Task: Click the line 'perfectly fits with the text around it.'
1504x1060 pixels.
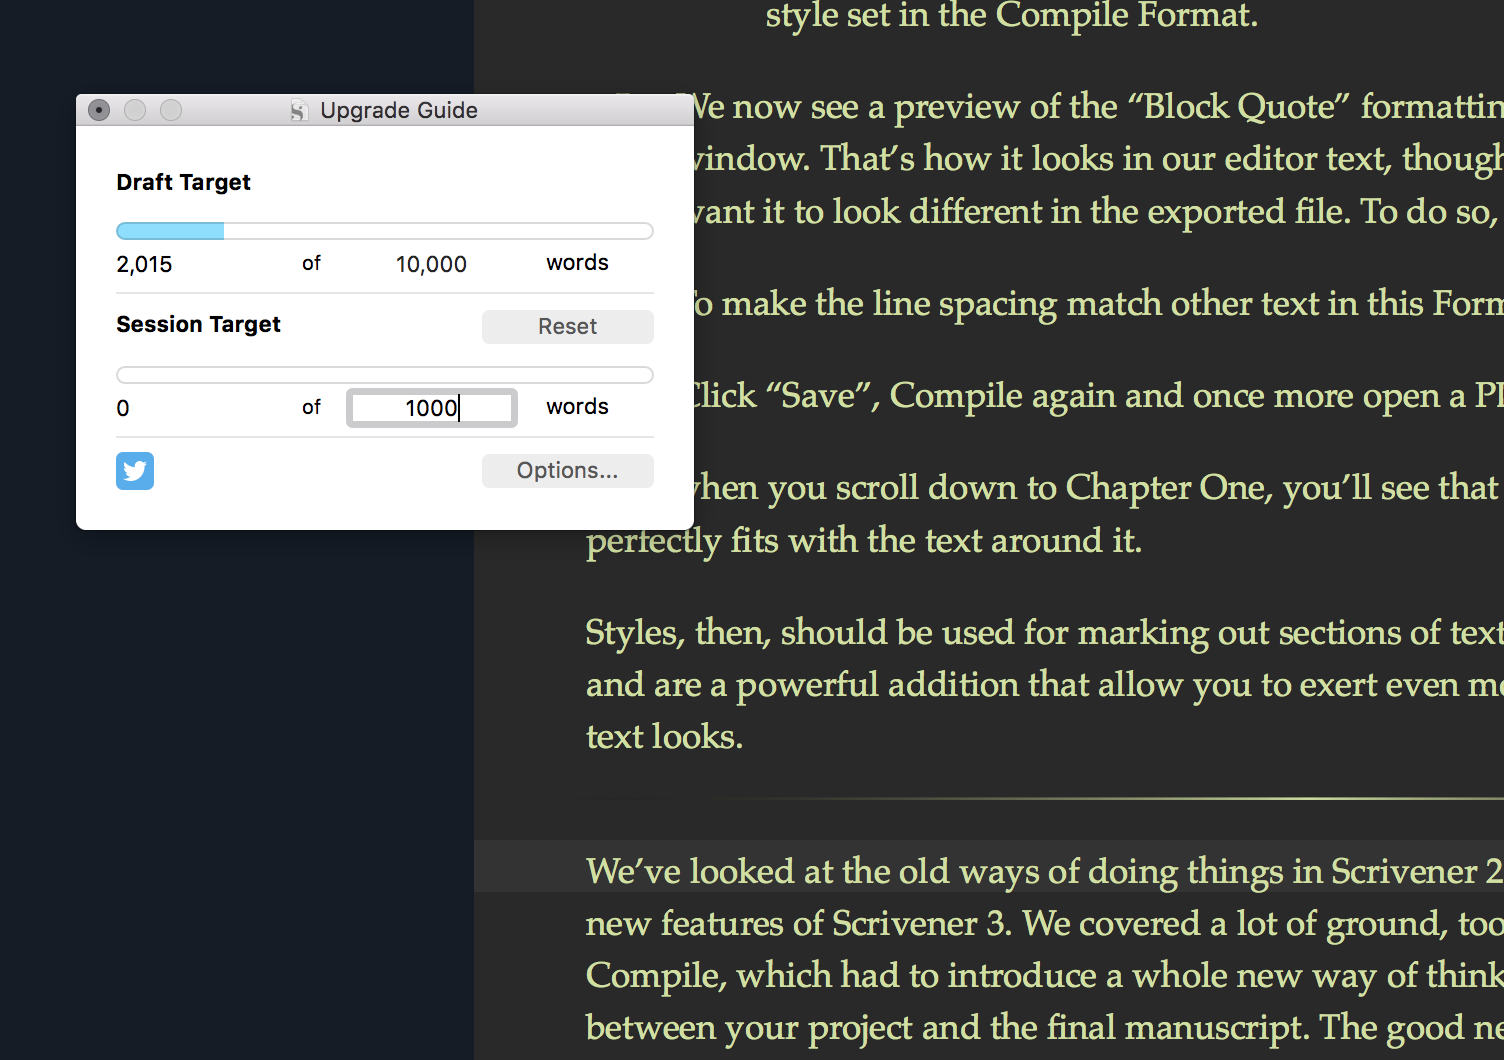Action: [x=864, y=541]
